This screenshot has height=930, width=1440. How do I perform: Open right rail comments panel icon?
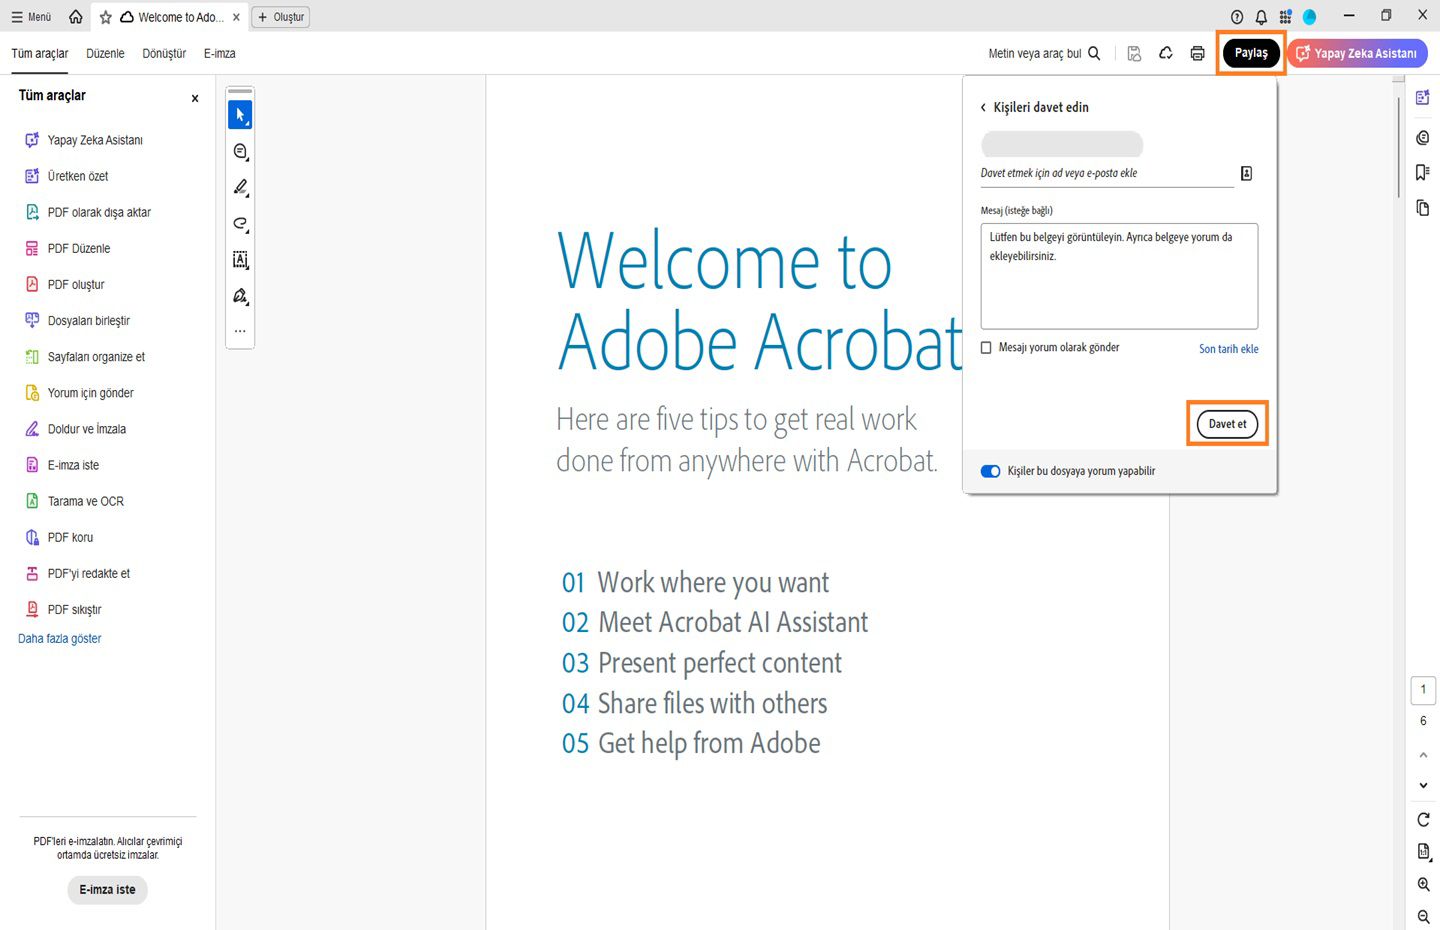[1423, 138]
